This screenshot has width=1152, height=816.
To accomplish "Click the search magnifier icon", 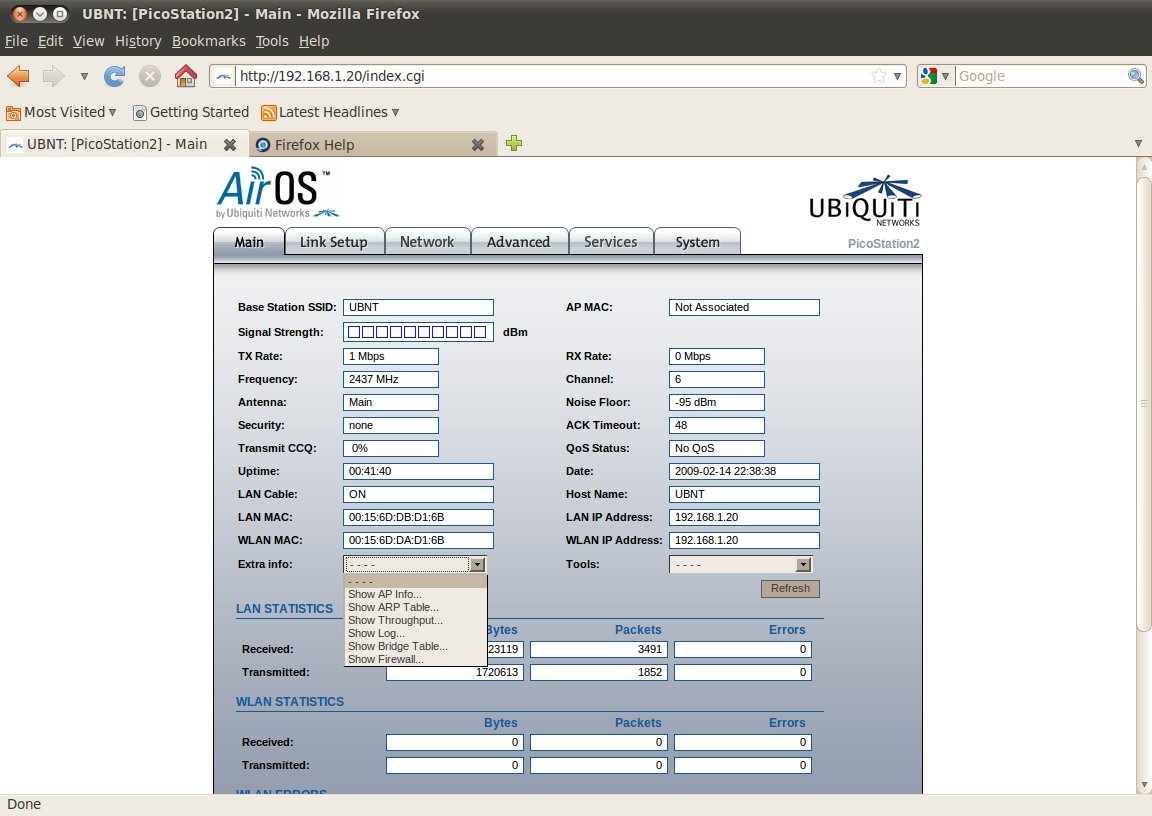I will (1136, 76).
